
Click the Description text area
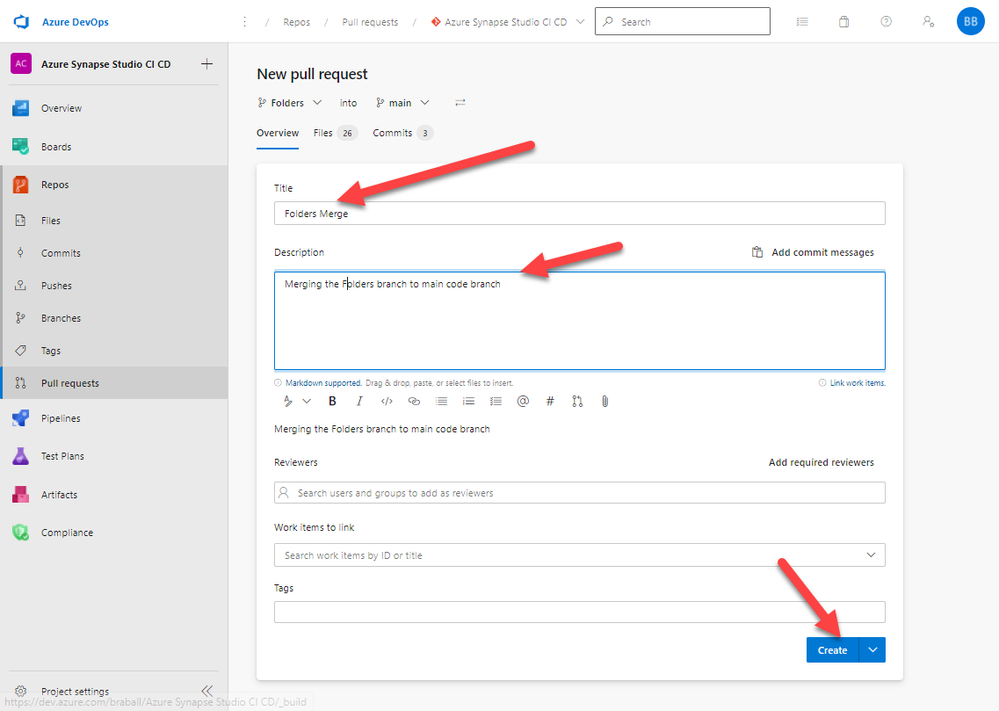(579, 320)
